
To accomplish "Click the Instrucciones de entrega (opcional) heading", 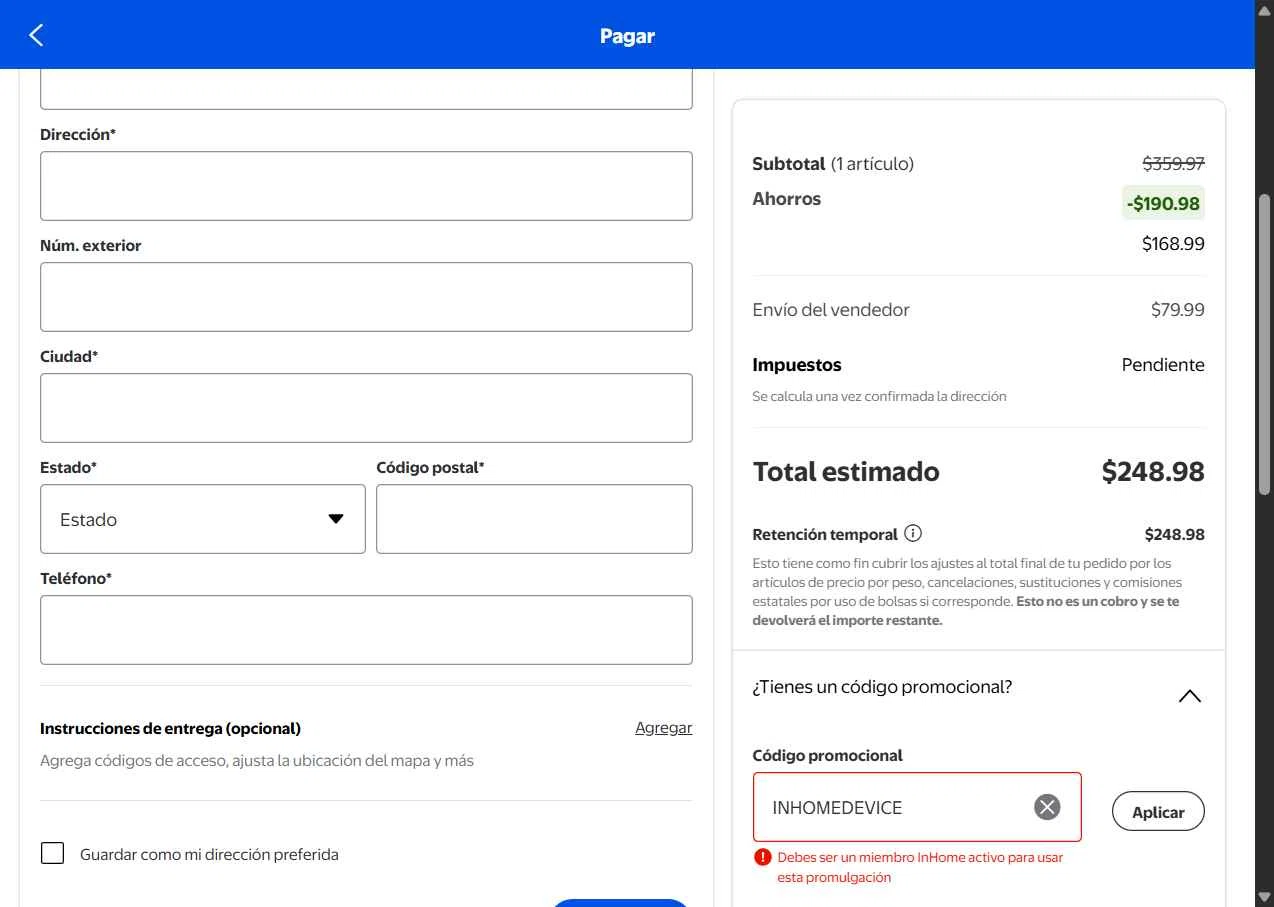I will click(170, 728).
